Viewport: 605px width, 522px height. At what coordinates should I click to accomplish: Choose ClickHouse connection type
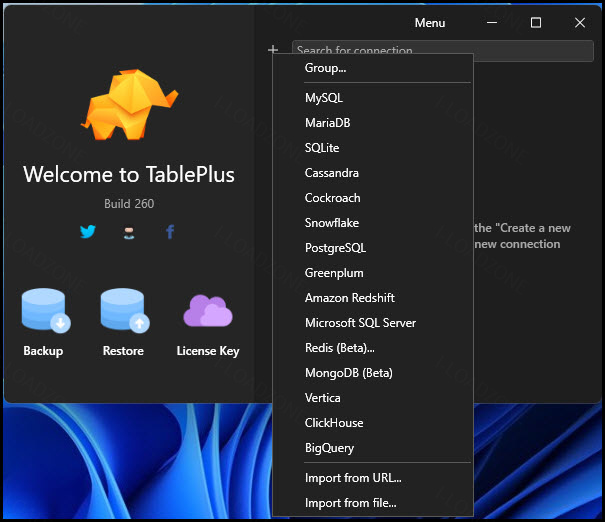[373, 423]
